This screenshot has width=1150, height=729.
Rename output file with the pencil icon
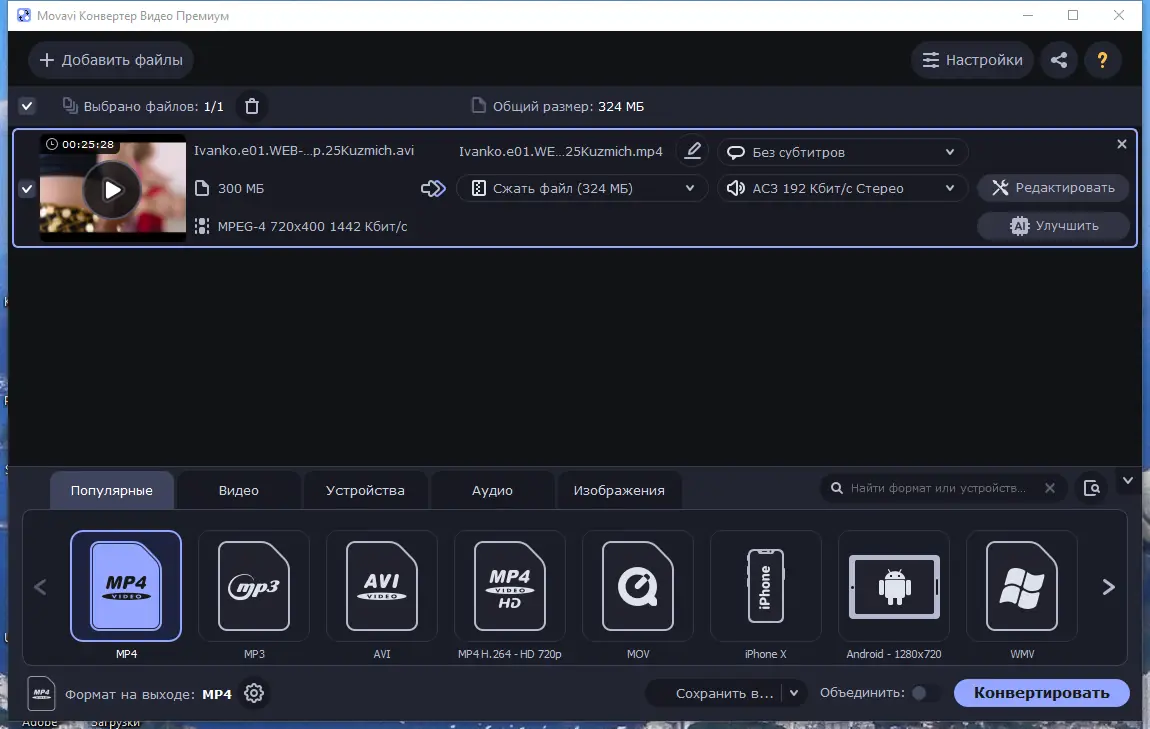692,151
